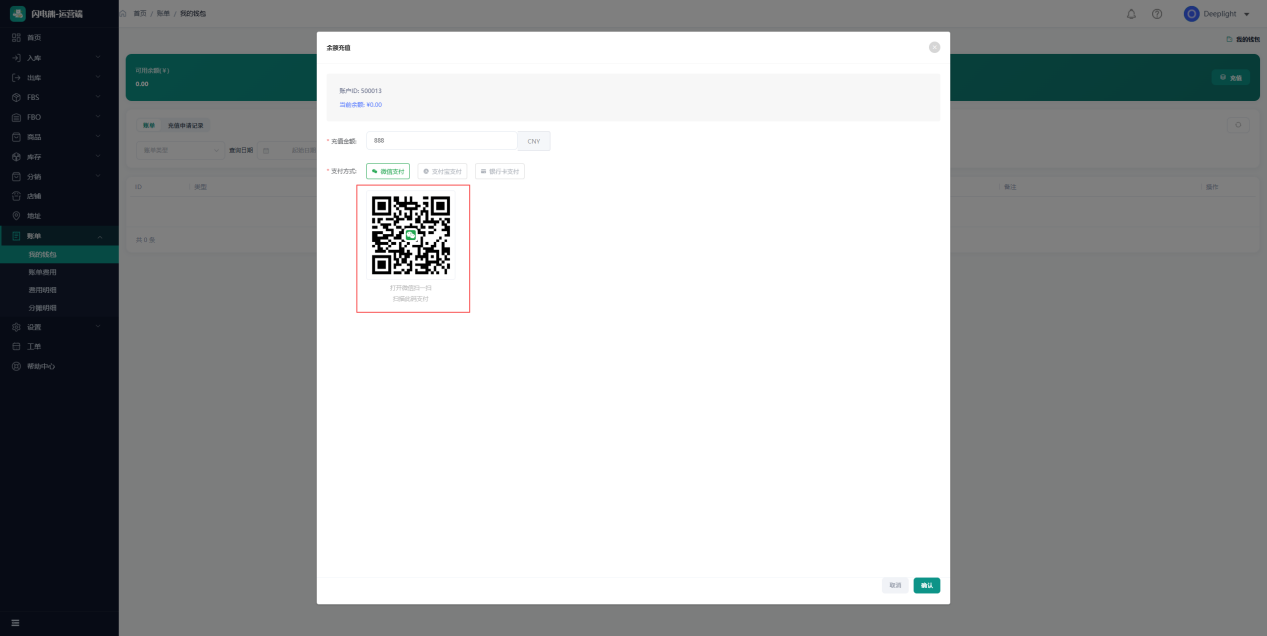This screenshot has width=1267, height=636.
Task: Click the refresh icon on wallet page
Action: pos(1238,125)
